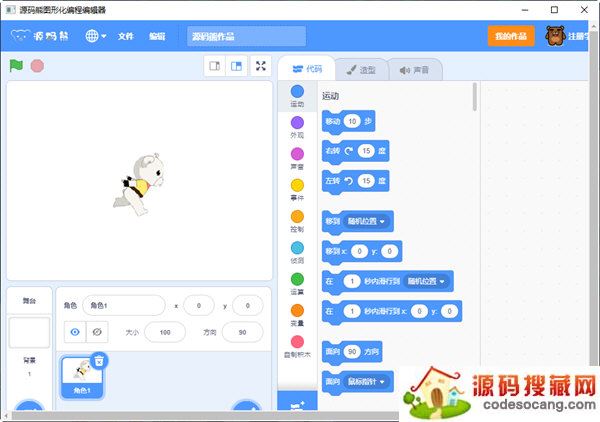Click y value in glide to x y block
Screen dimensions: 600x422
450,311
